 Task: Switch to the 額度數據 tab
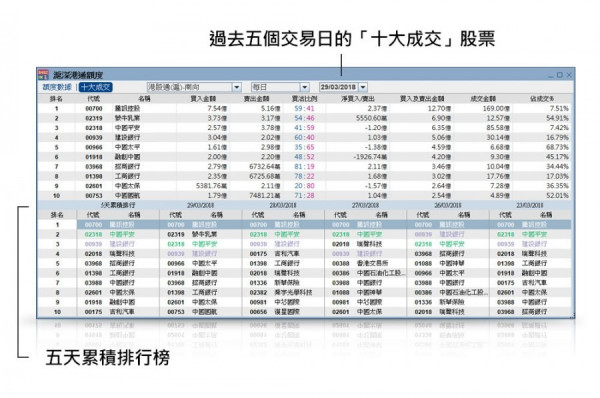tap(57, 87)
